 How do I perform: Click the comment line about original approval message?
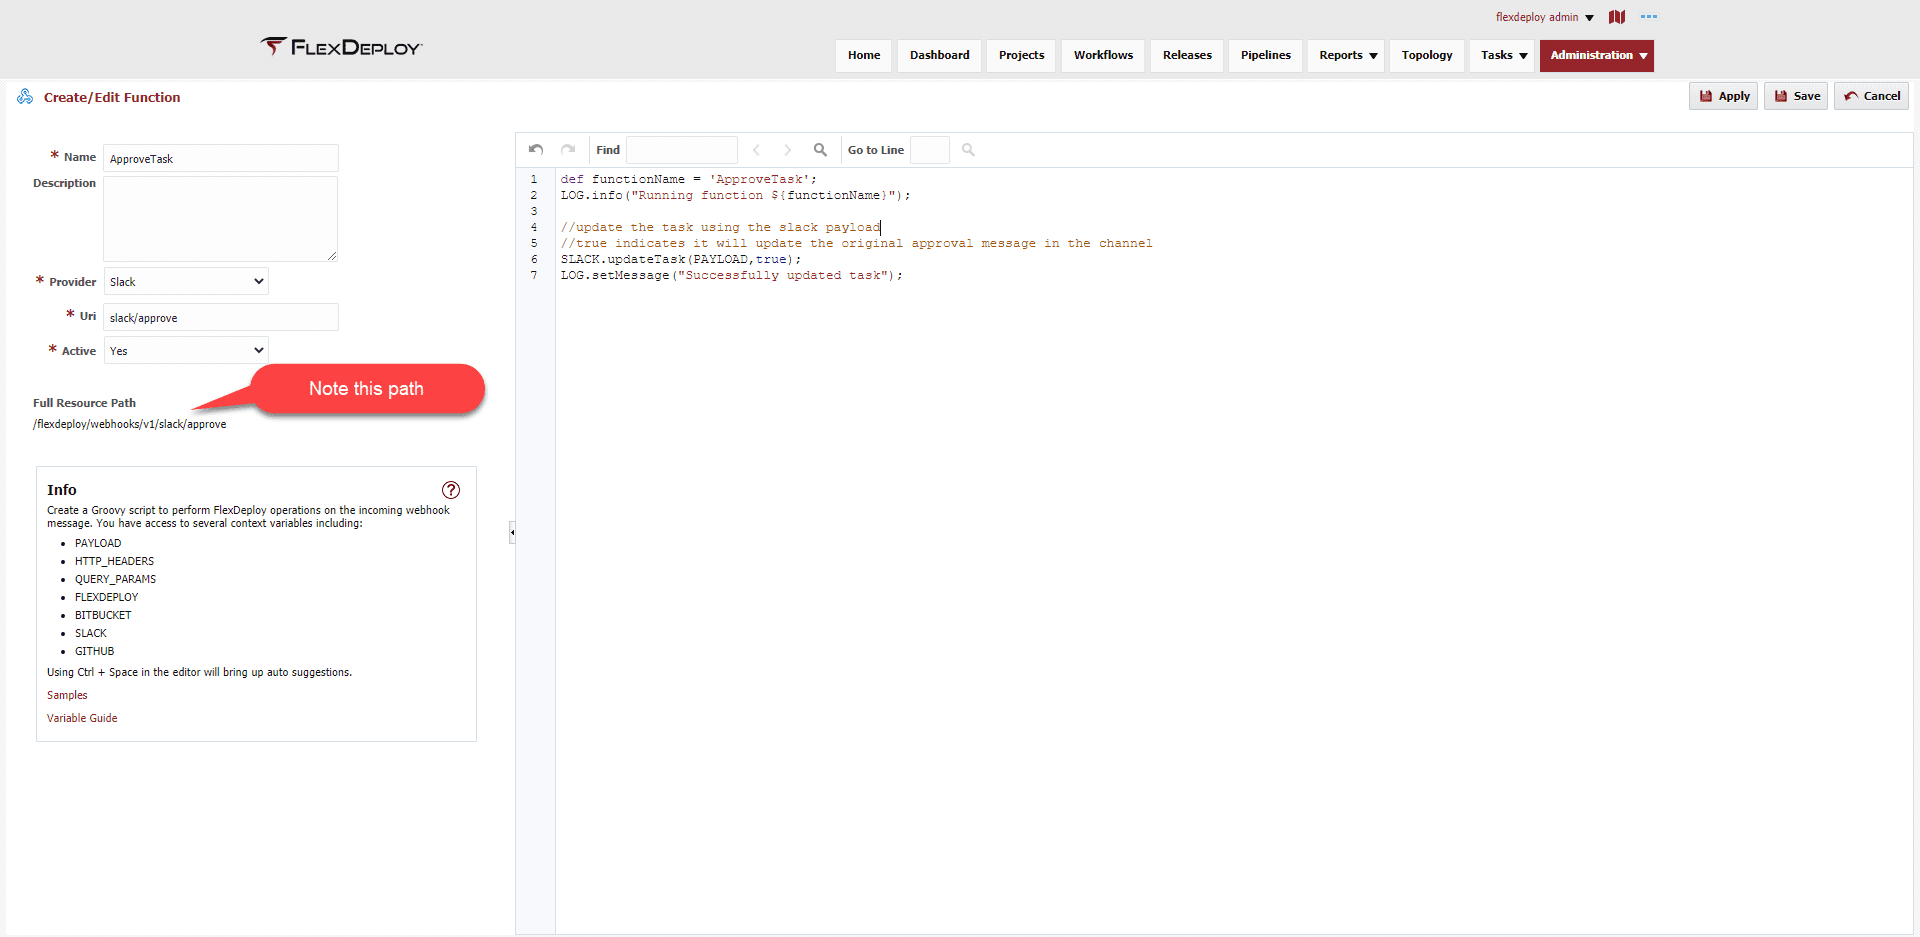coord(857,244)
